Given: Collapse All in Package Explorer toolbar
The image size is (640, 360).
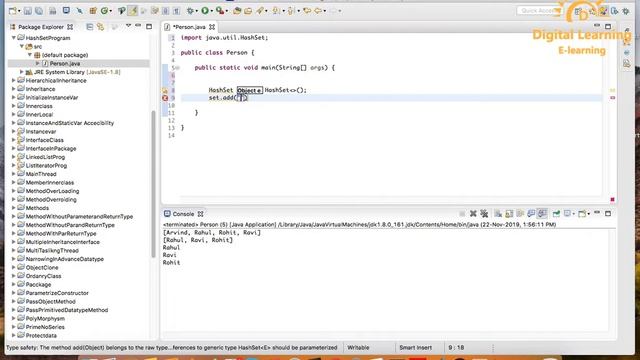Looking at the screenshot, I should 89,27.
